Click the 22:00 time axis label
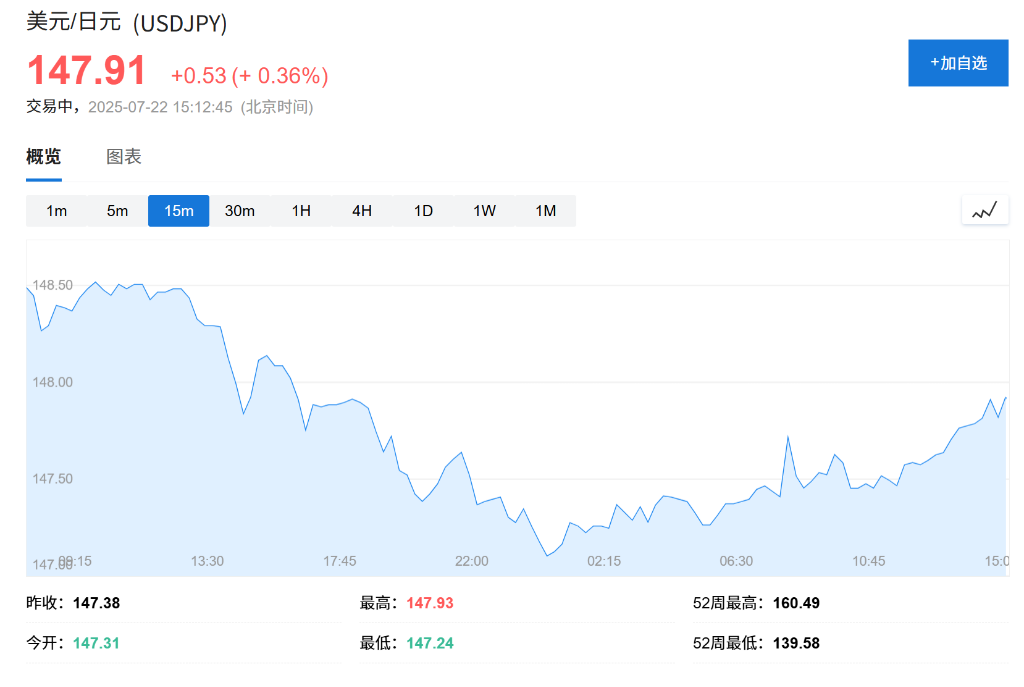The width and height of the screenshot is (1024, 687). coord(472,561)
